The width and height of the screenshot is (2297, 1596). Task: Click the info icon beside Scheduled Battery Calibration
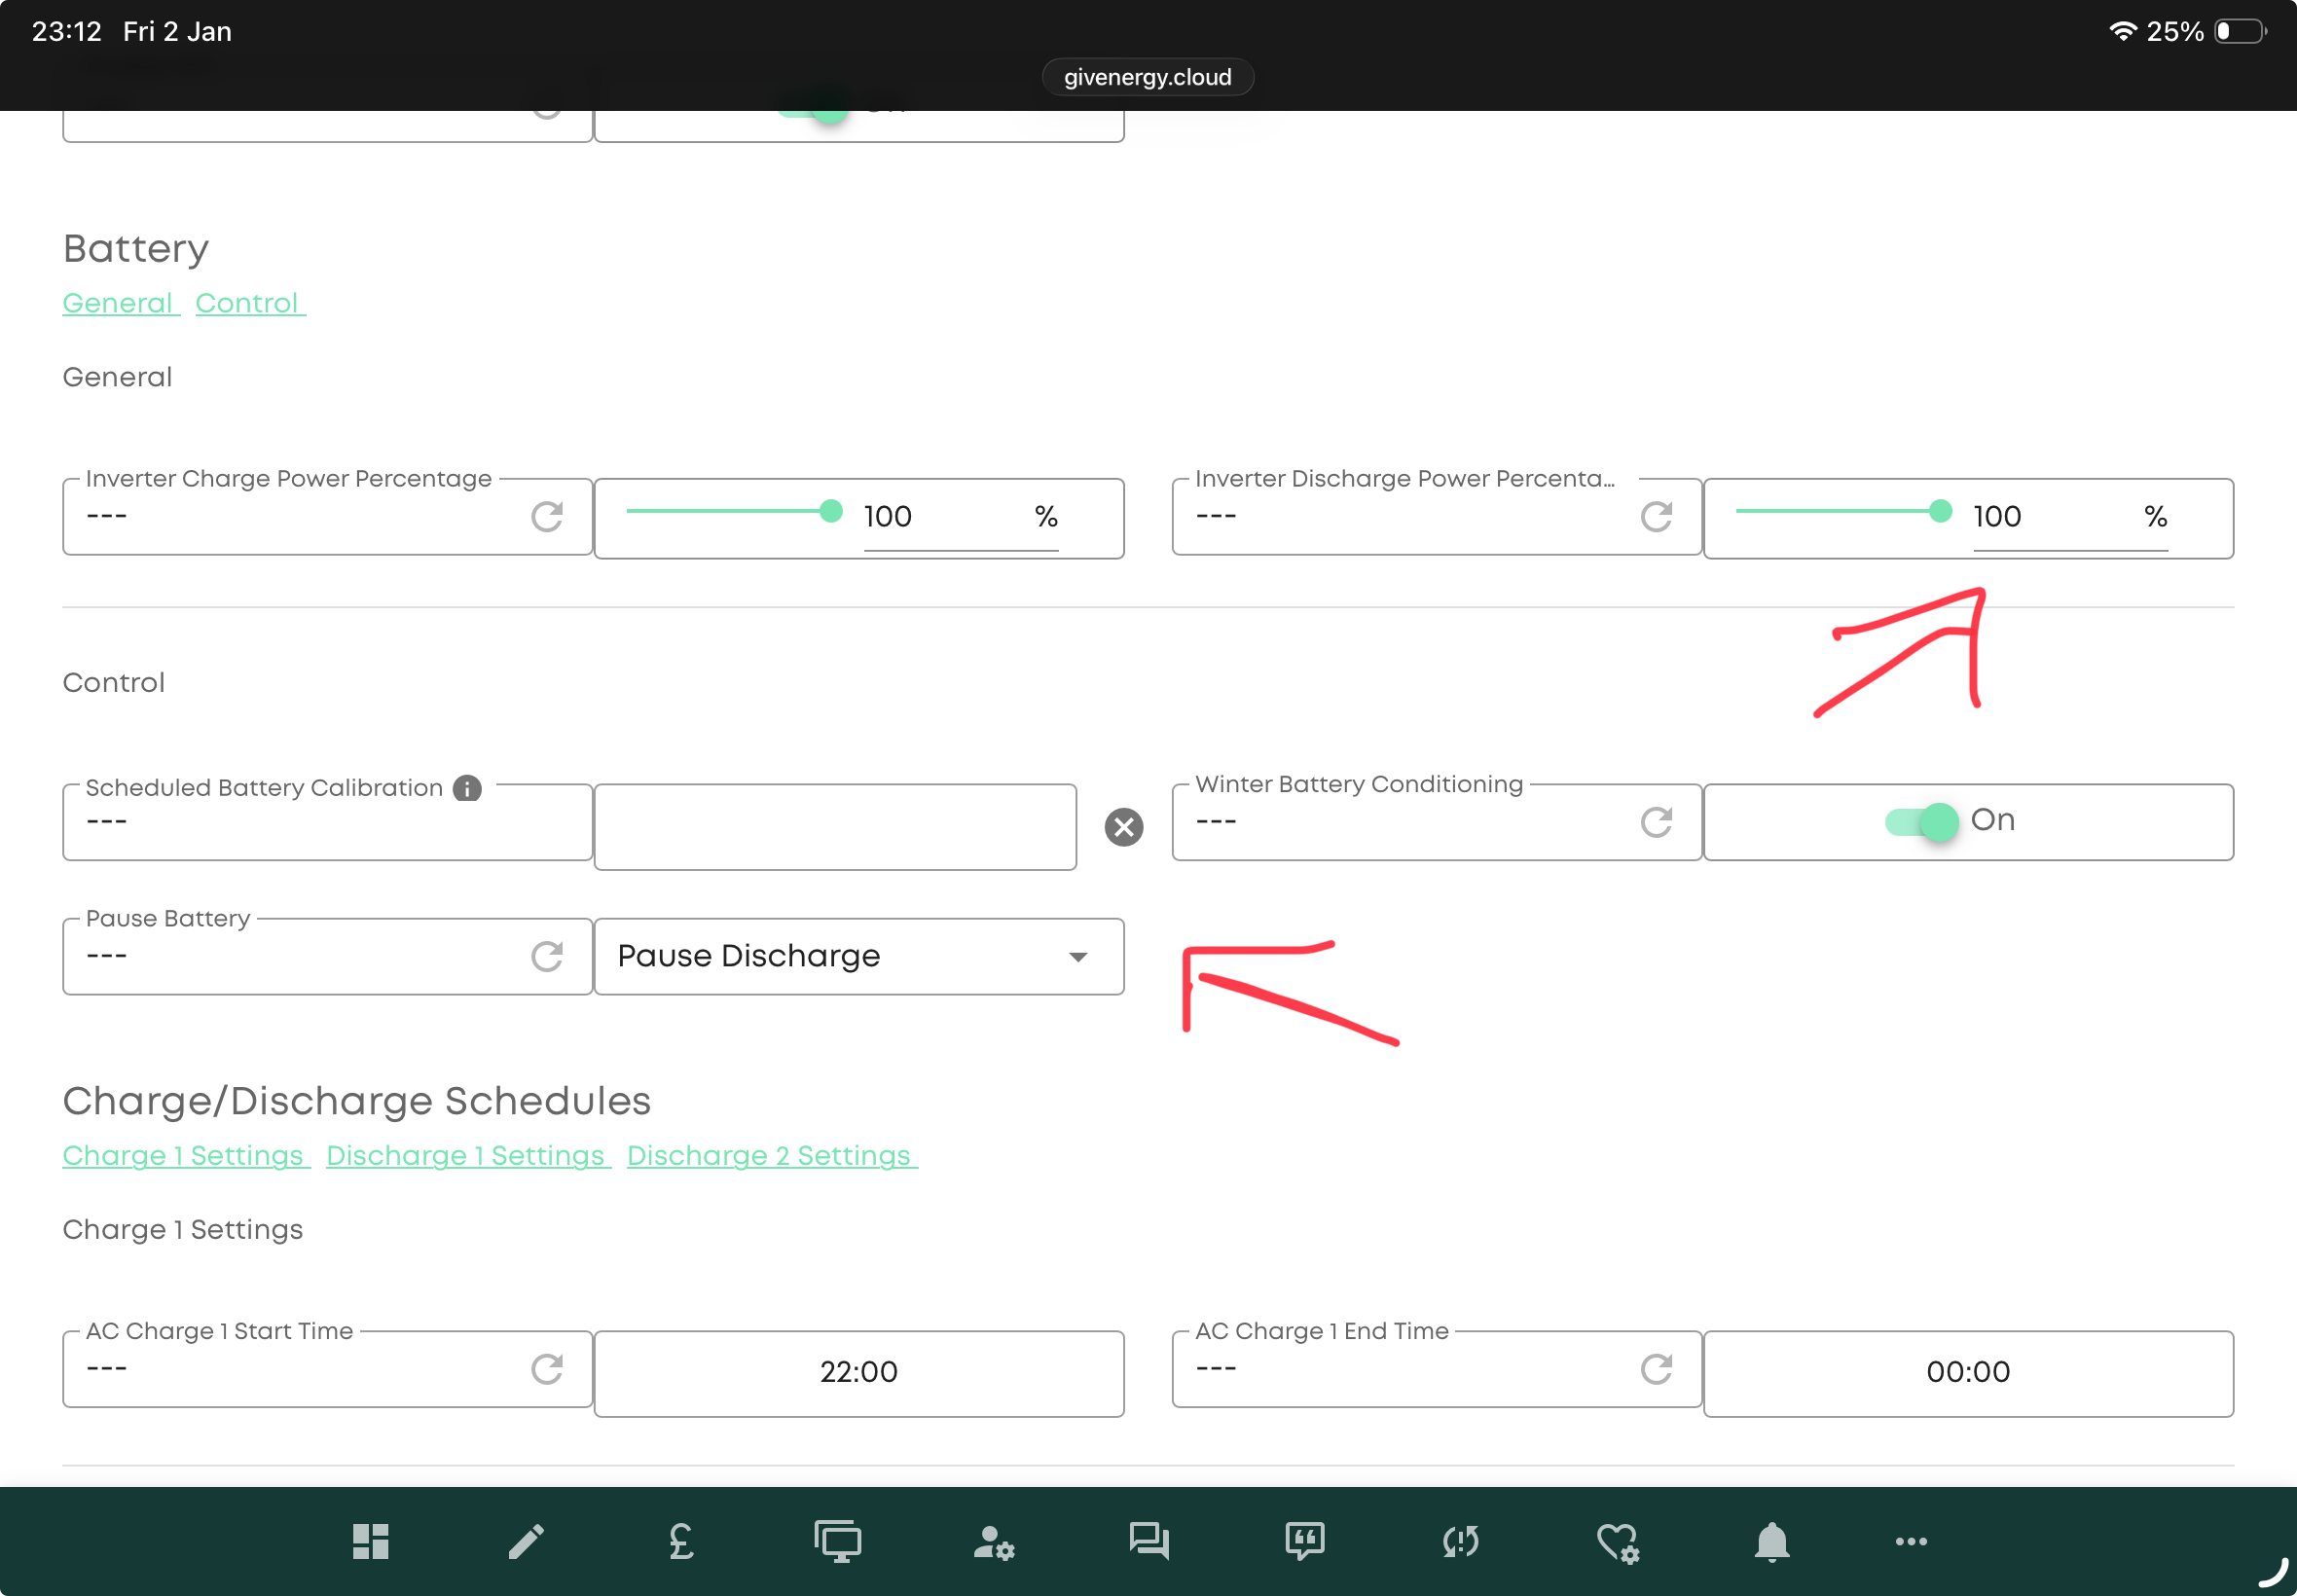point(467,788)
